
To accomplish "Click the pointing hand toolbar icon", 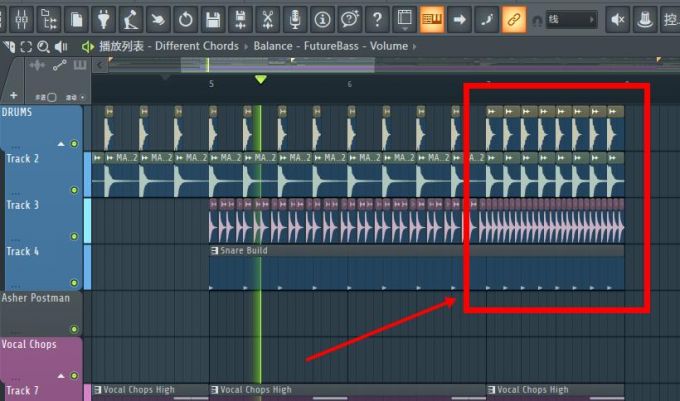I will tap(158, 20).
